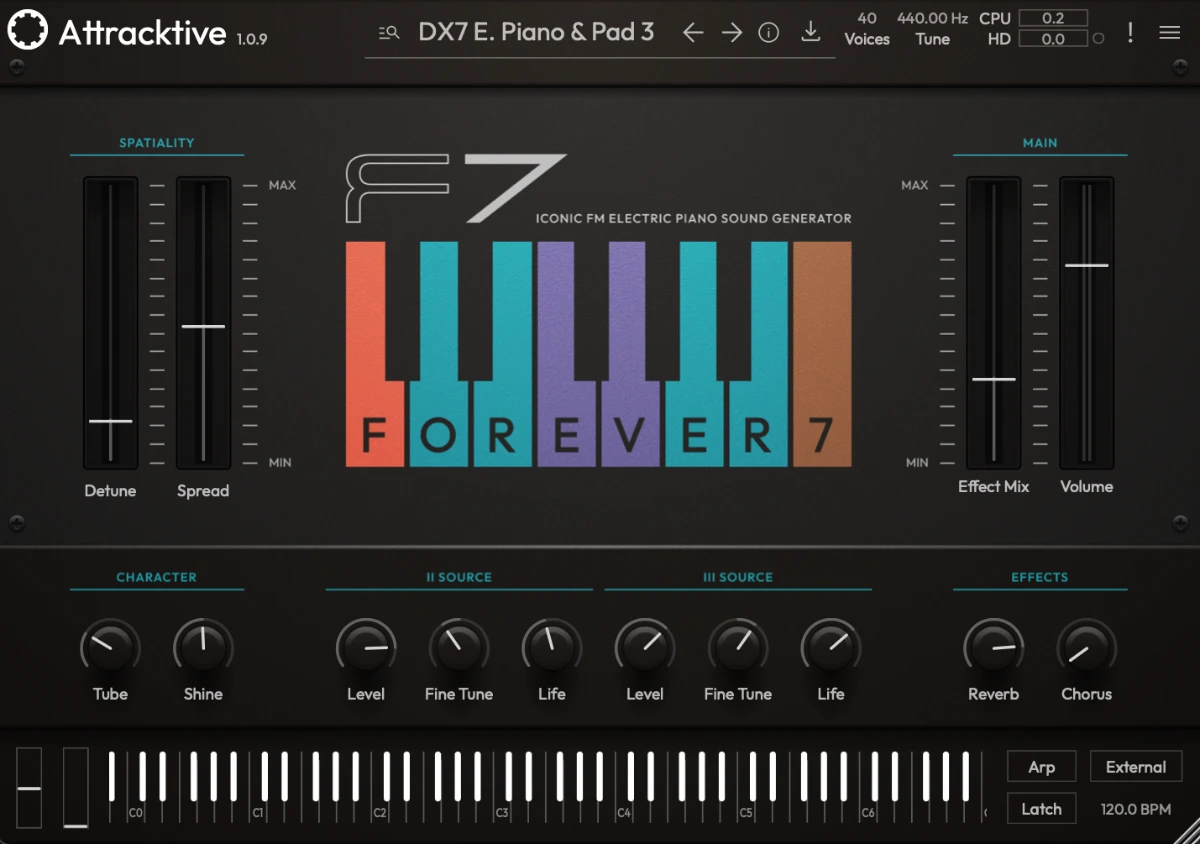Switch to External sync mode
The width and height of the screenshot is (1200, 844).
tap(1136, 767)
